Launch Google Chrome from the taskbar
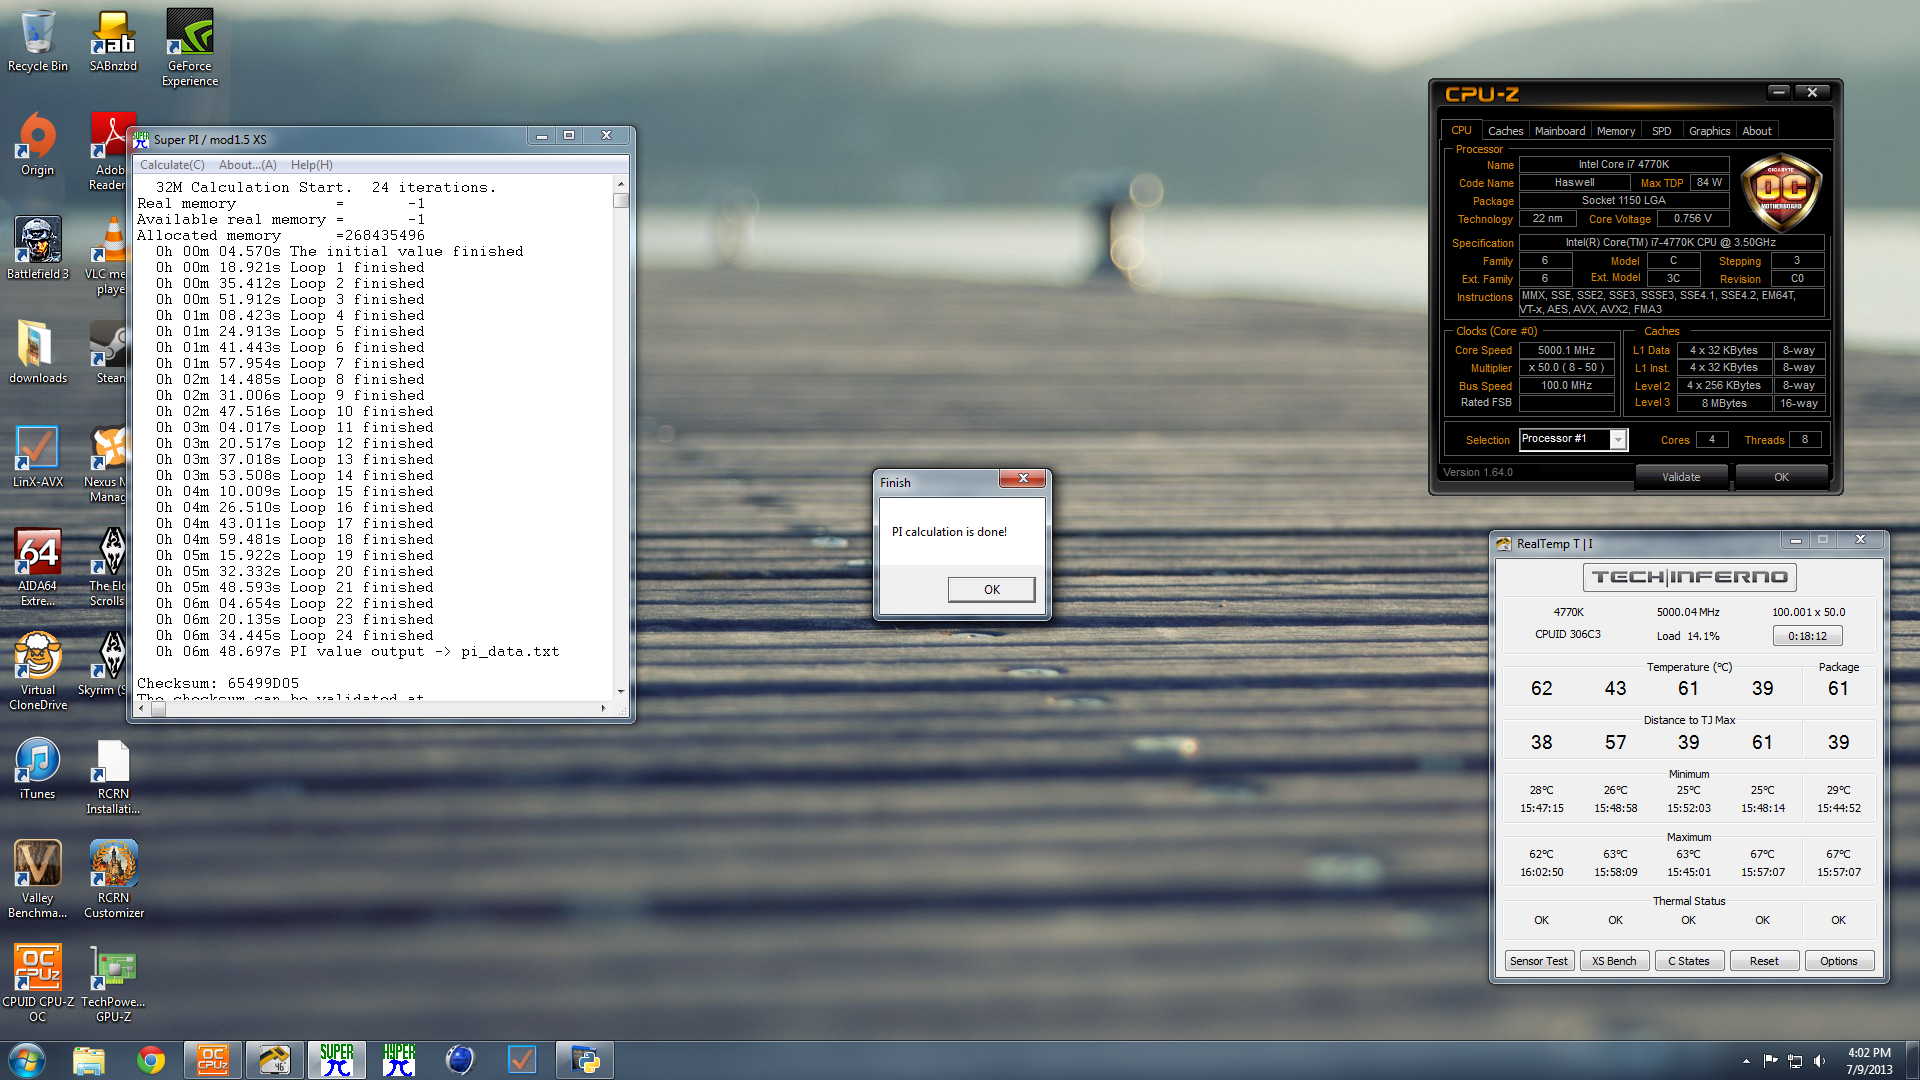1920x1080 pixels. coord(151,1060)
